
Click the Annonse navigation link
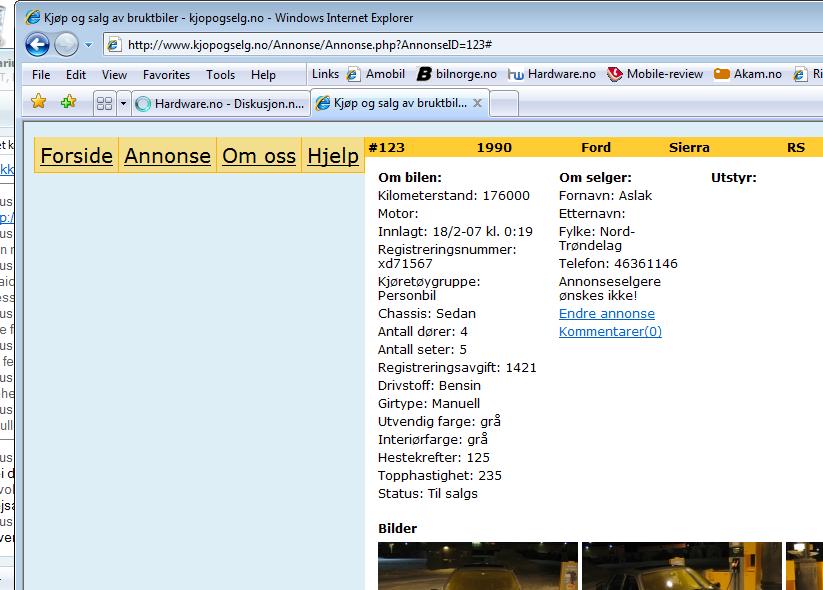pyautogui.click(x=167, y=155)
